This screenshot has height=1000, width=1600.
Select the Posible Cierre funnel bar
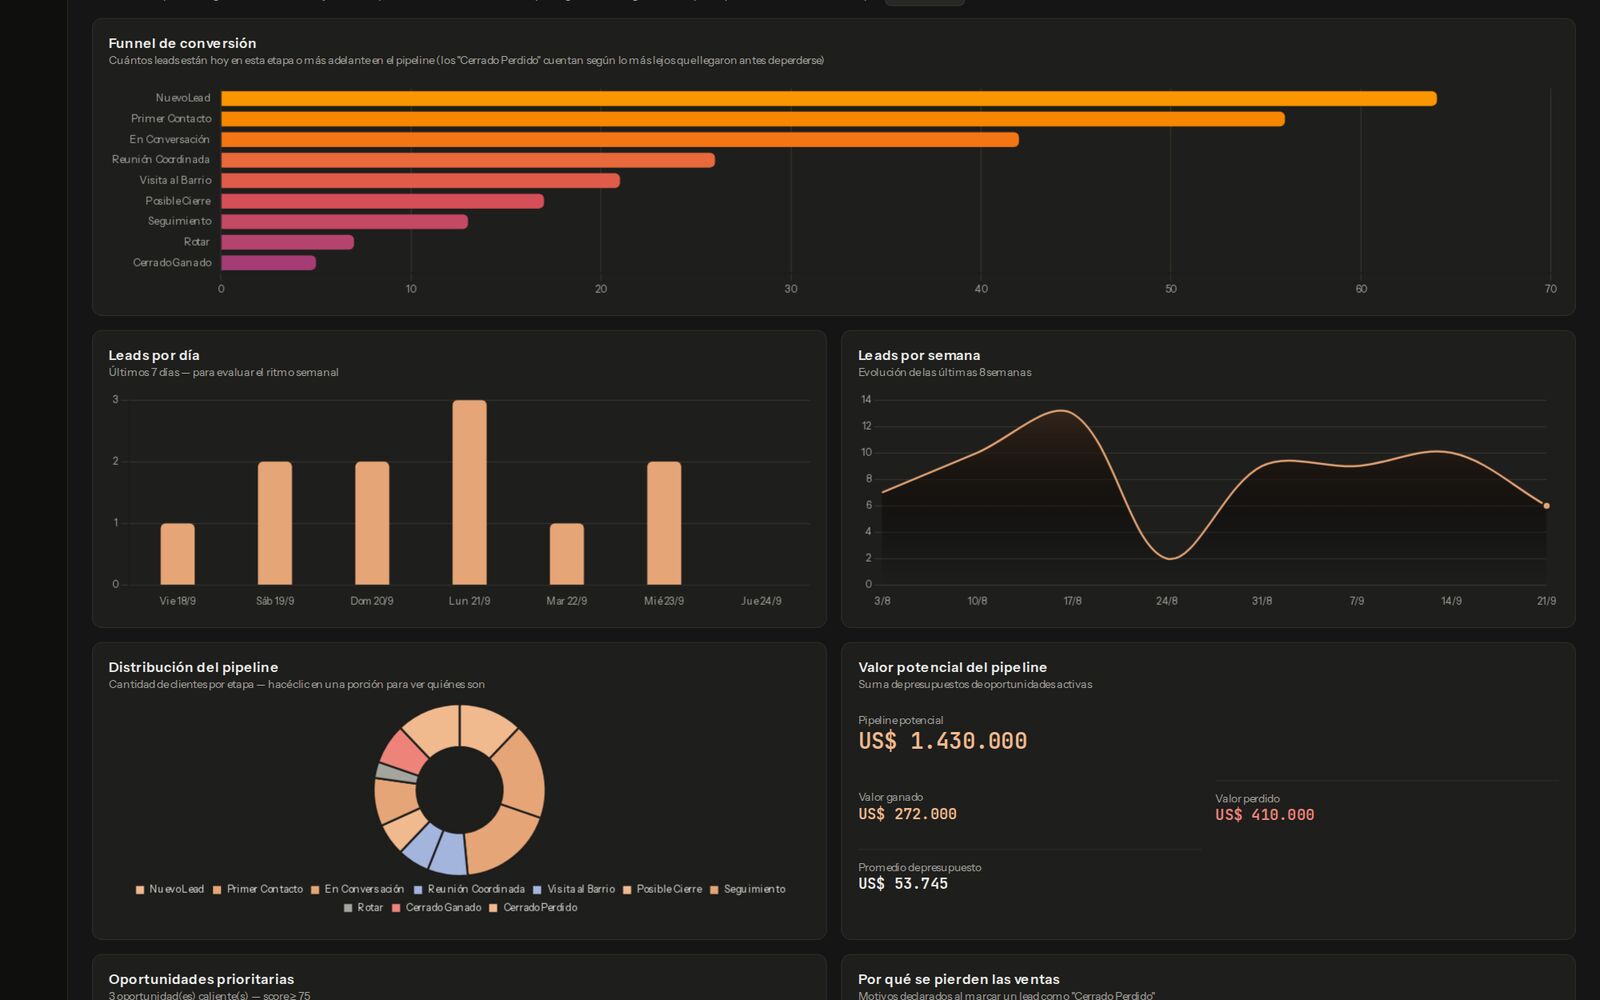click(x=382, y=201)
